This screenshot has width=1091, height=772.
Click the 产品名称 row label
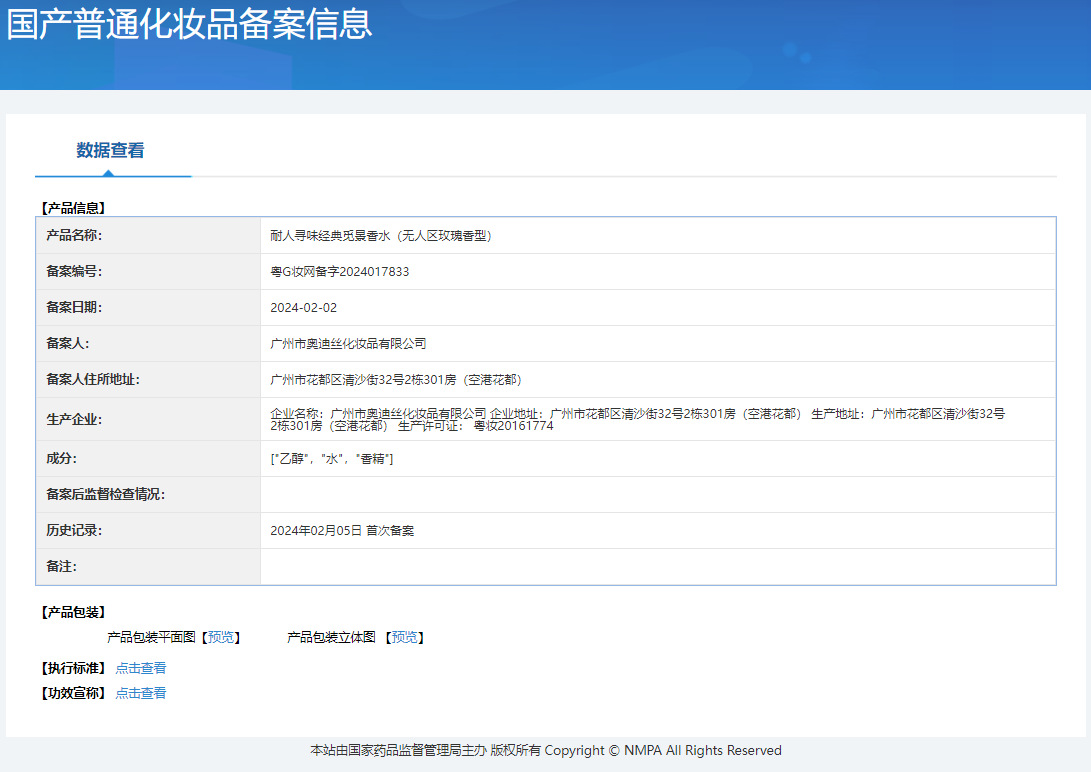click(x=74, y=236)
